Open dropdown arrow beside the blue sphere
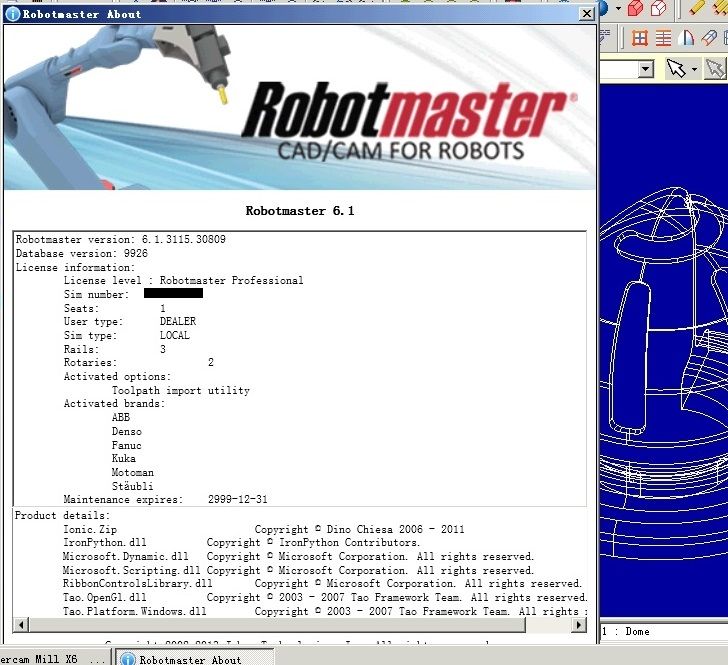The image size is (728, 665). [x=618, y=8]
